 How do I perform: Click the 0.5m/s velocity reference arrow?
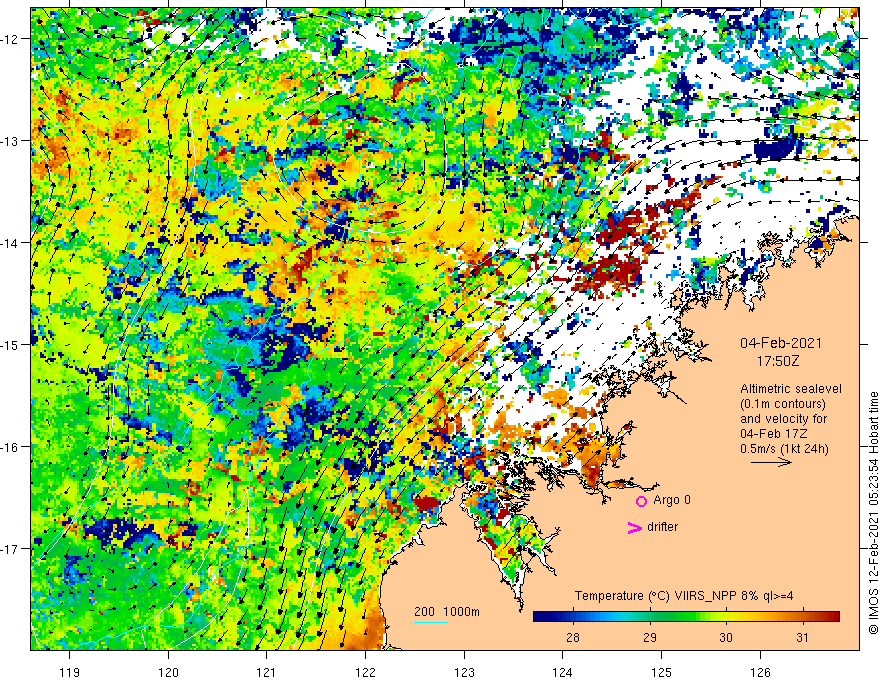tap(771, 462)
